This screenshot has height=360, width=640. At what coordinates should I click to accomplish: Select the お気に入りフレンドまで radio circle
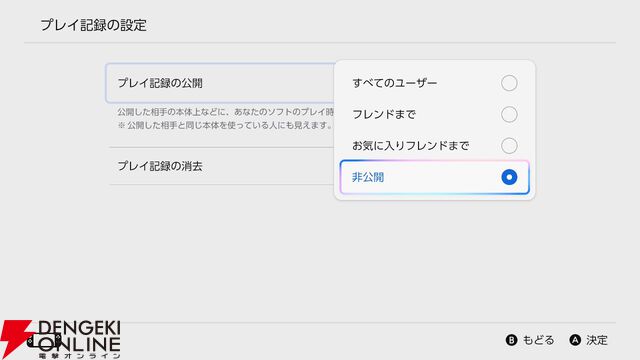pos(509,146)
